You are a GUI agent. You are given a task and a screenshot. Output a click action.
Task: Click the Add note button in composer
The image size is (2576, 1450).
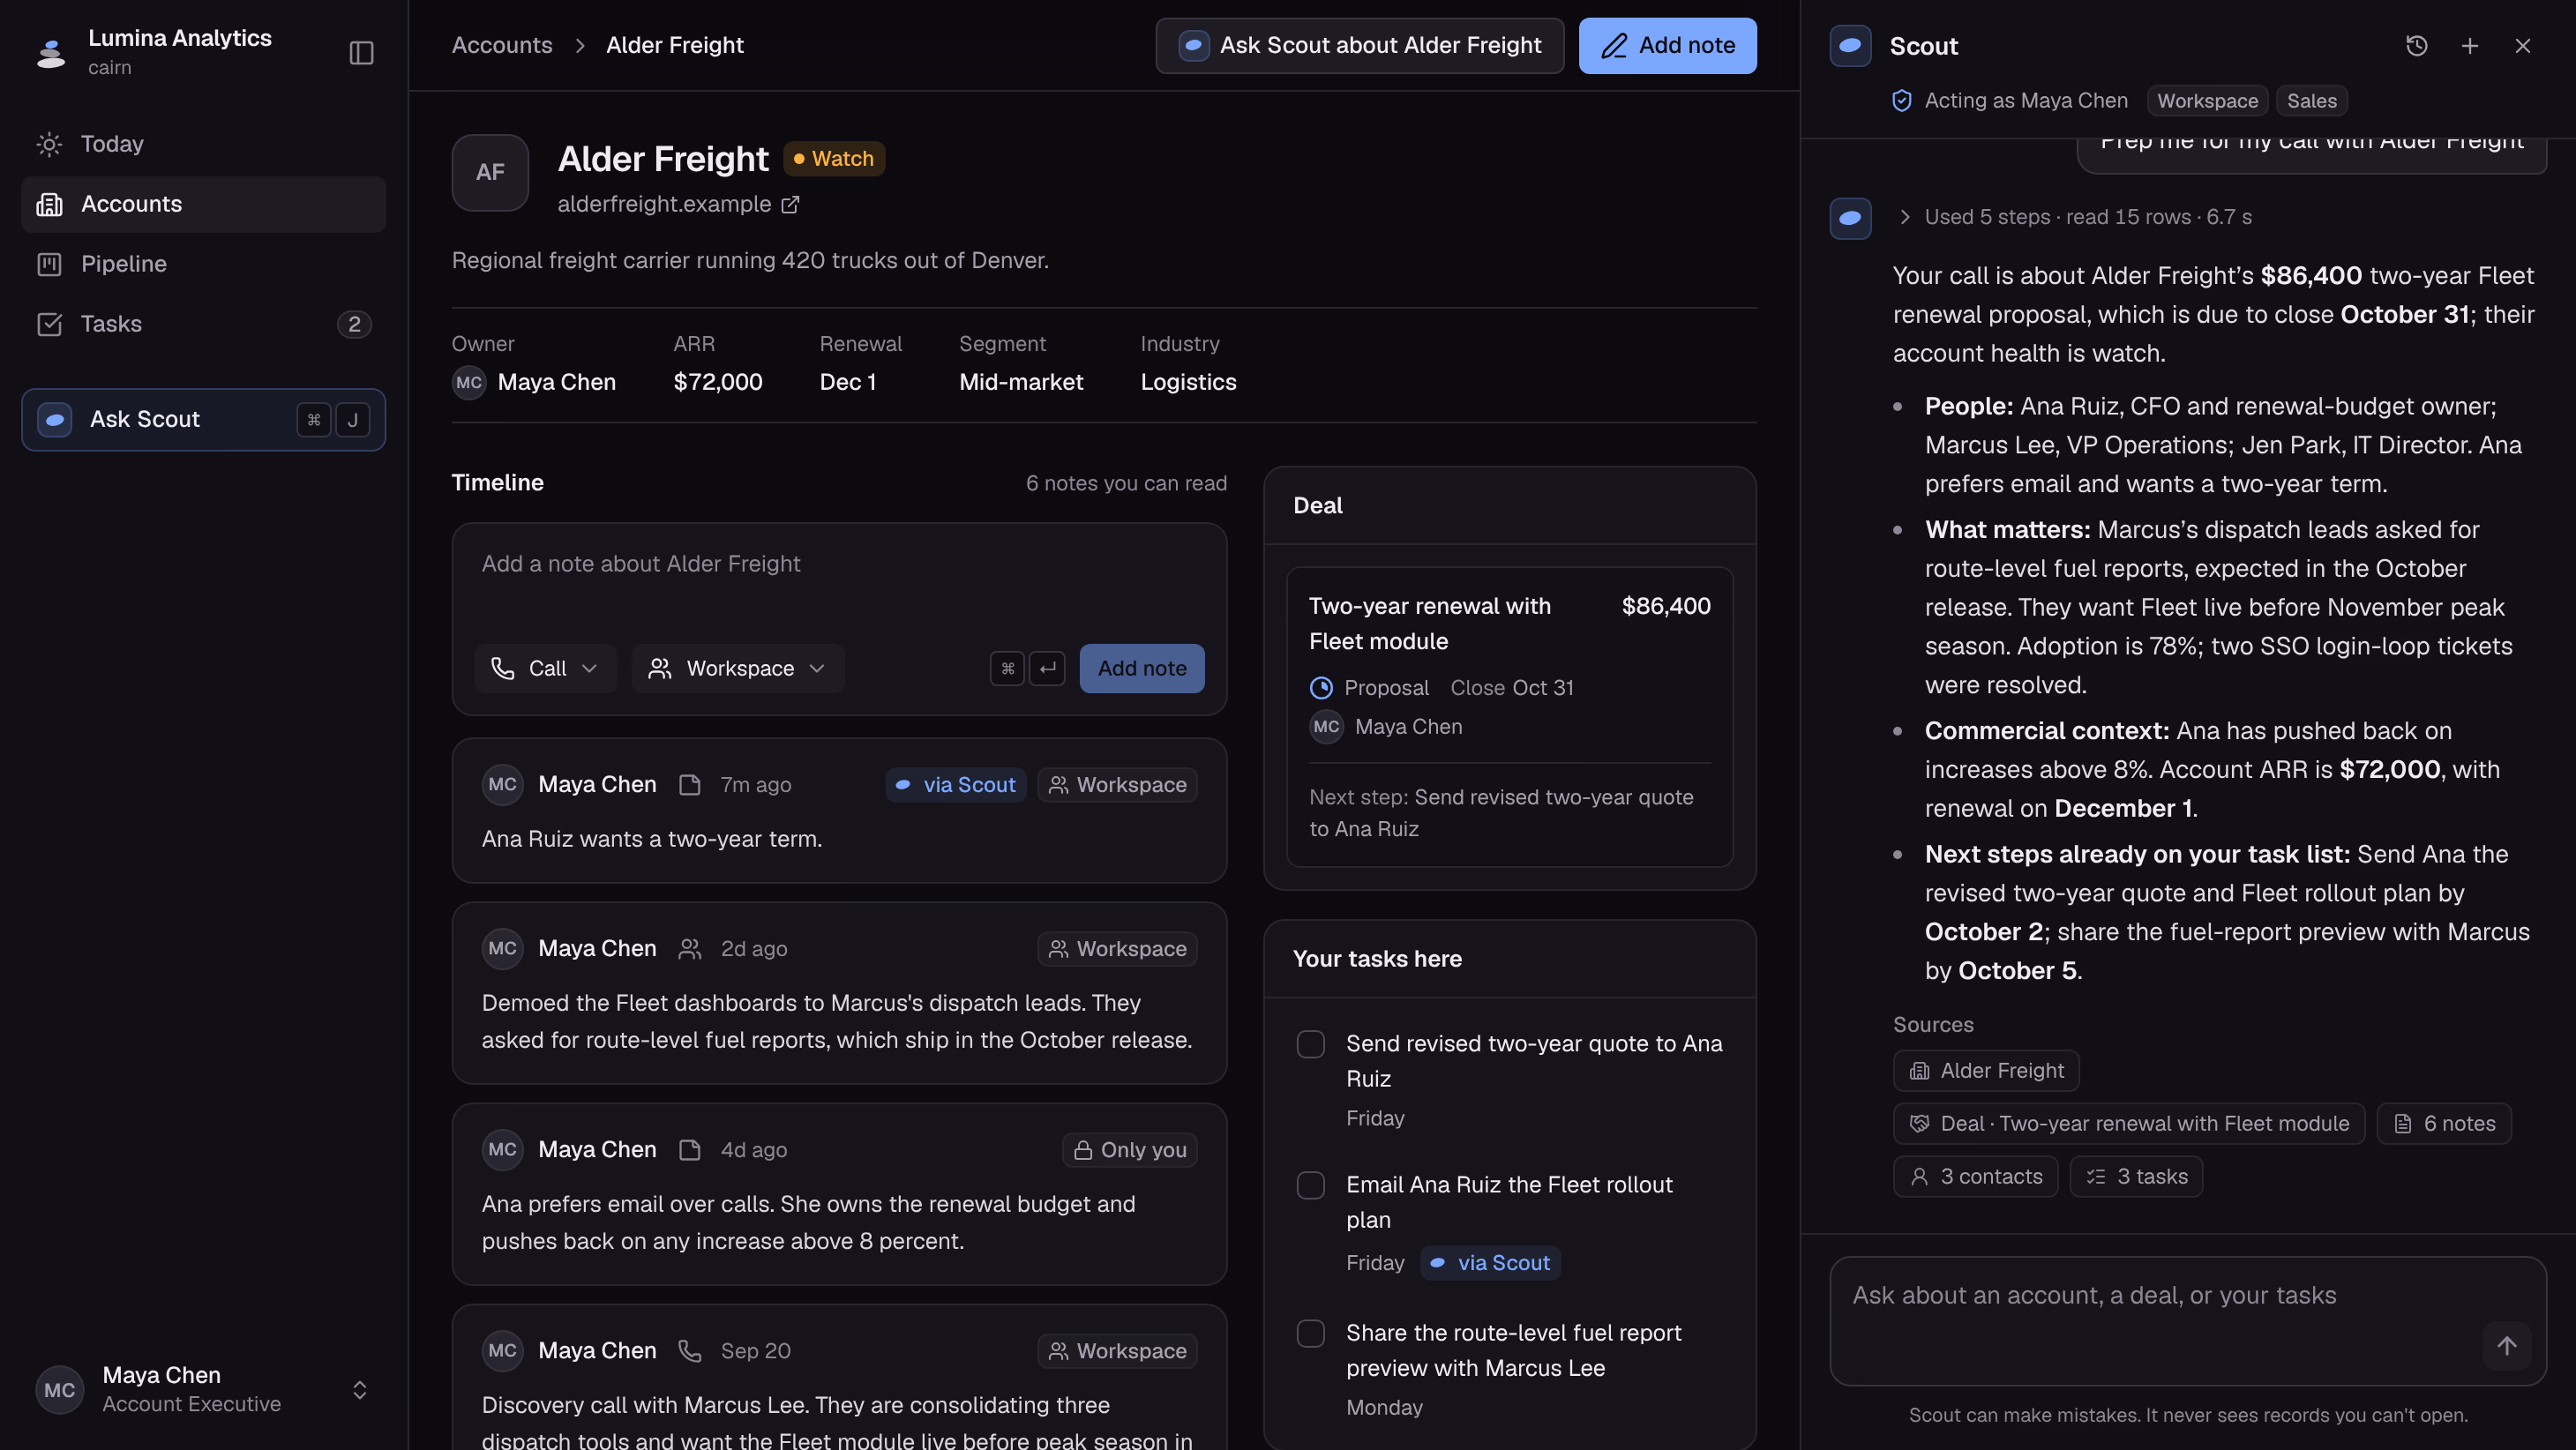[x=1142, y=668]
